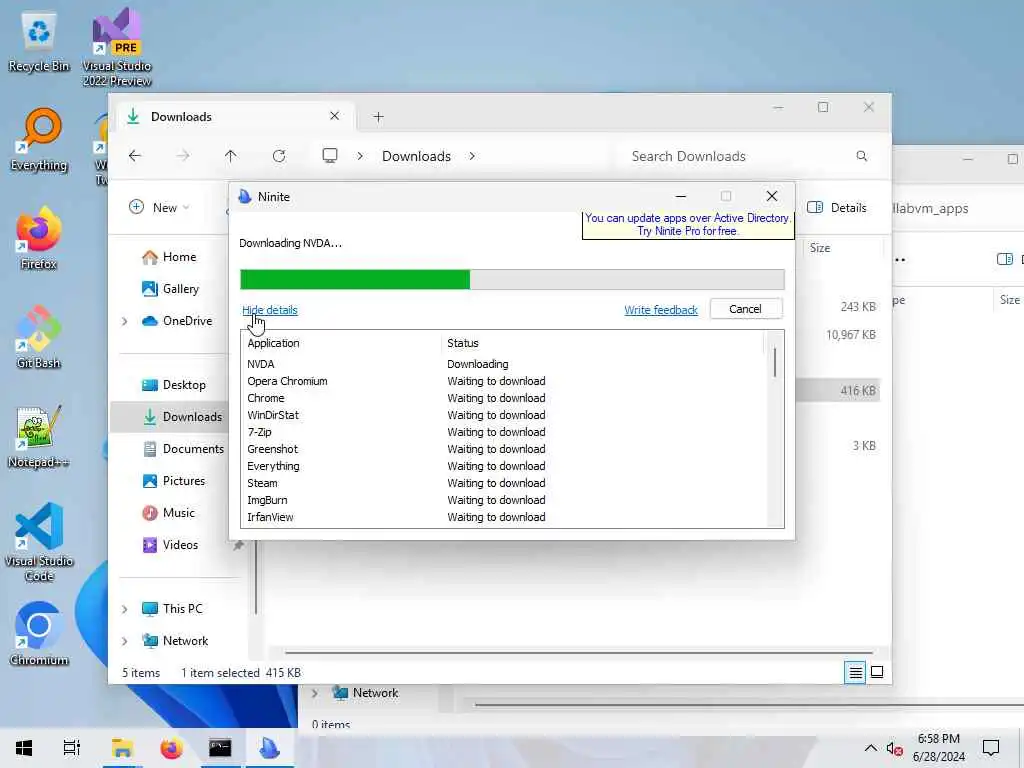Viewport: 1024px width, 768px height.
Task: Open Chromium desktop shortcut
Action: coord(39,633)
